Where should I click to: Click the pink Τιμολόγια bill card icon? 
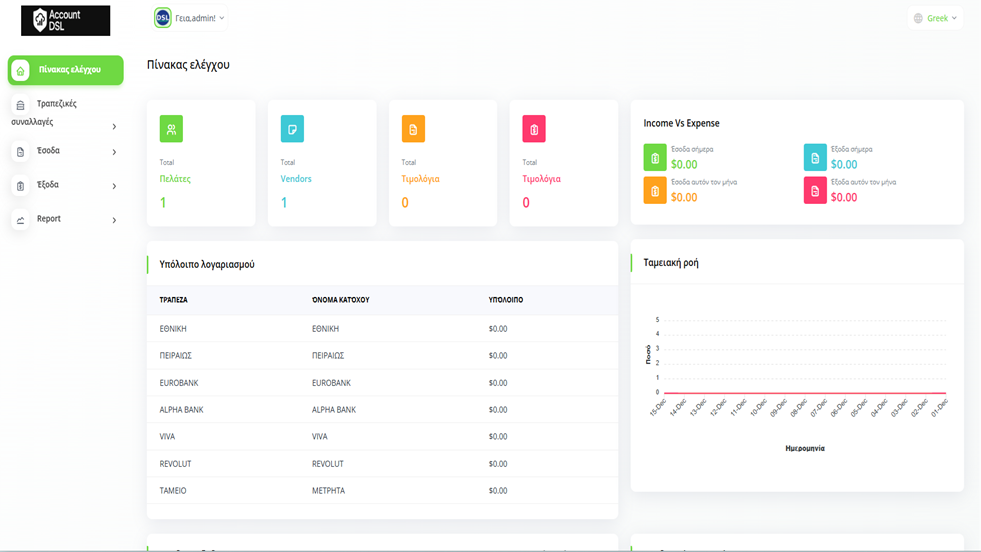(x=534, y=129)
